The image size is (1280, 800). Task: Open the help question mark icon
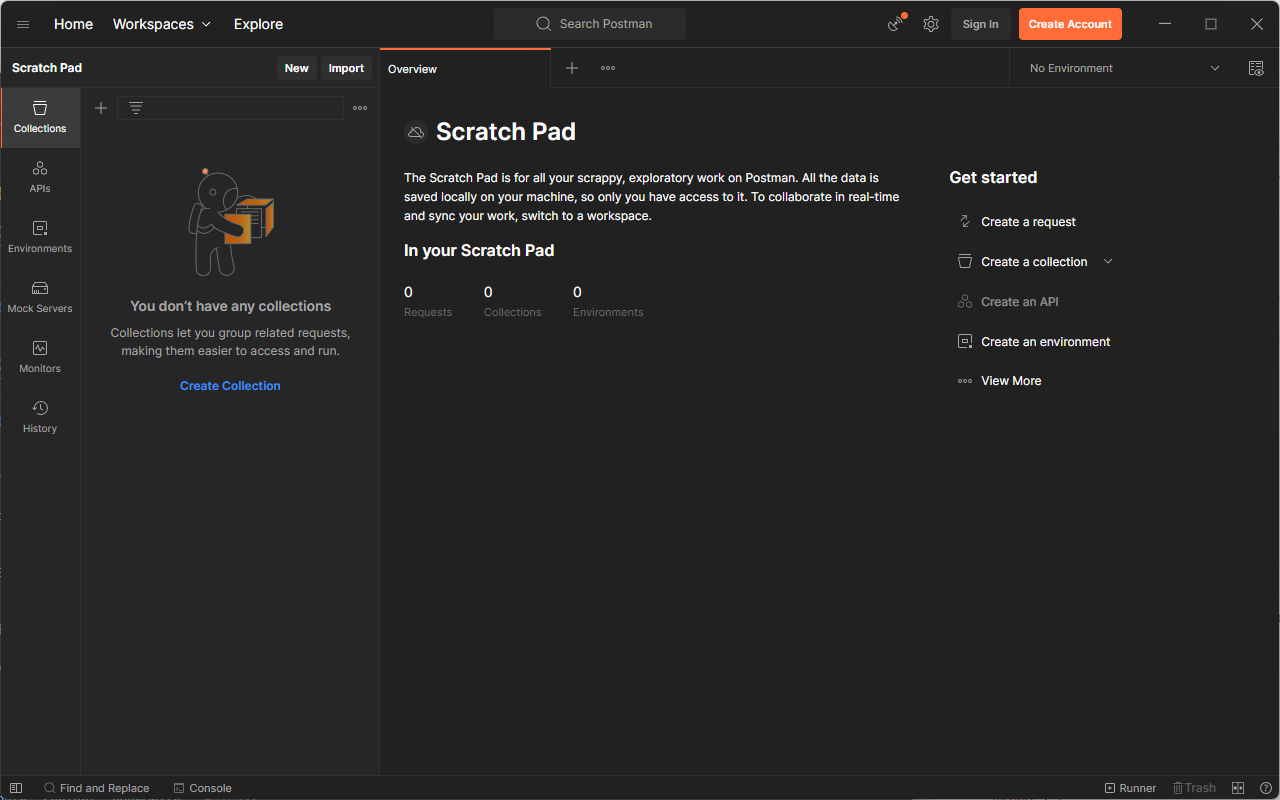click(x=1266, y=788)
